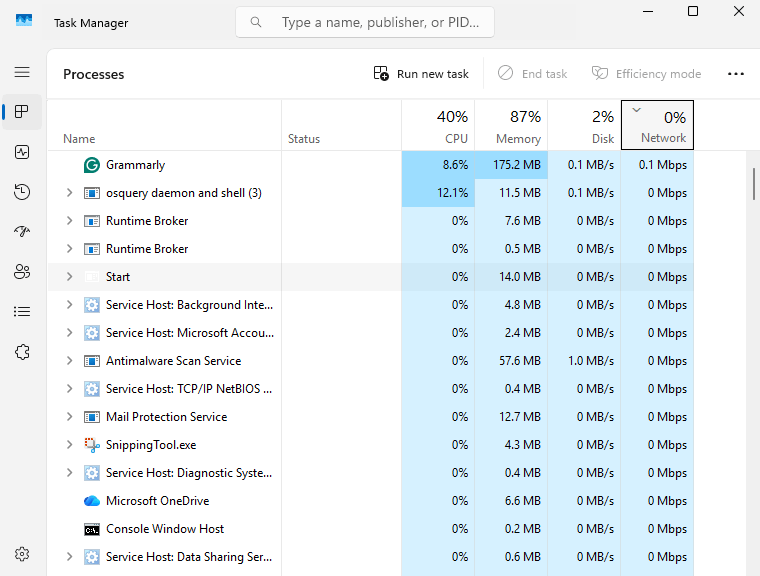
Task: Open Task Manager settings gear
Action: click(x=22, y=554)
